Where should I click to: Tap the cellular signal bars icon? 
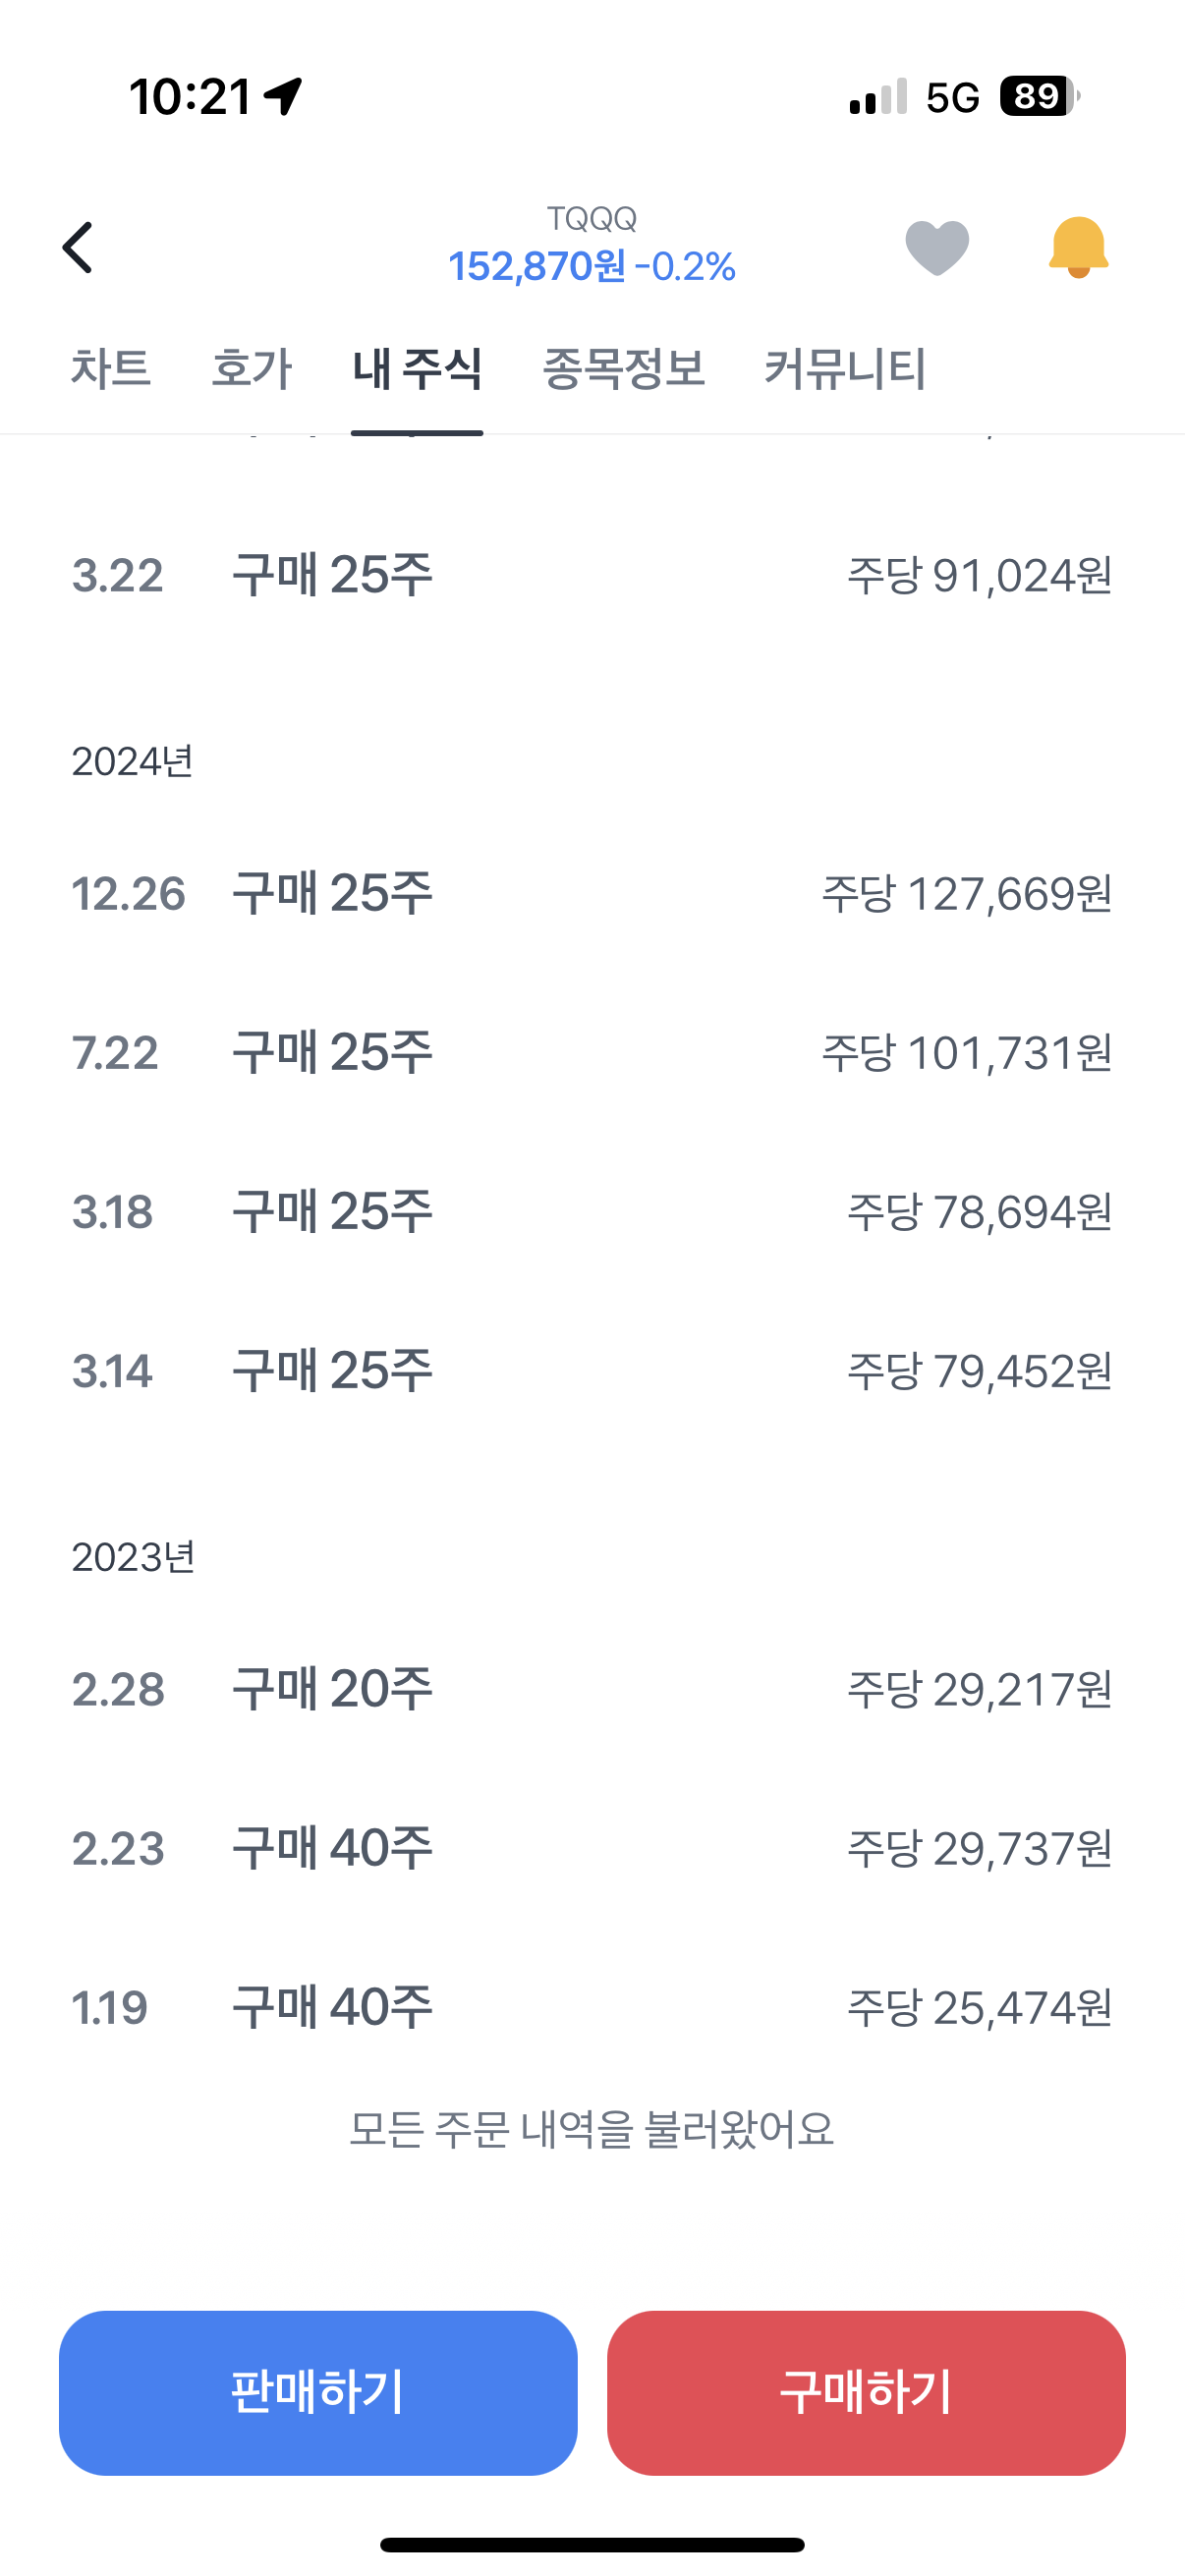[x=878, y=97]
